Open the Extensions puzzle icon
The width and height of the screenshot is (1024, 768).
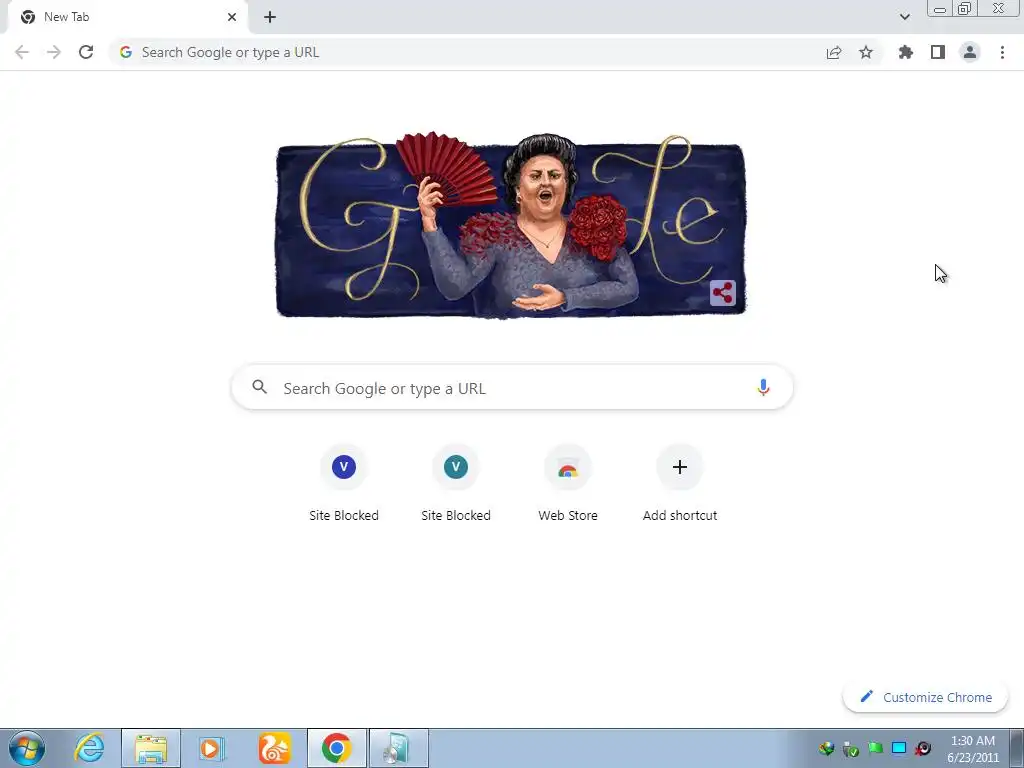coord(905,52)
